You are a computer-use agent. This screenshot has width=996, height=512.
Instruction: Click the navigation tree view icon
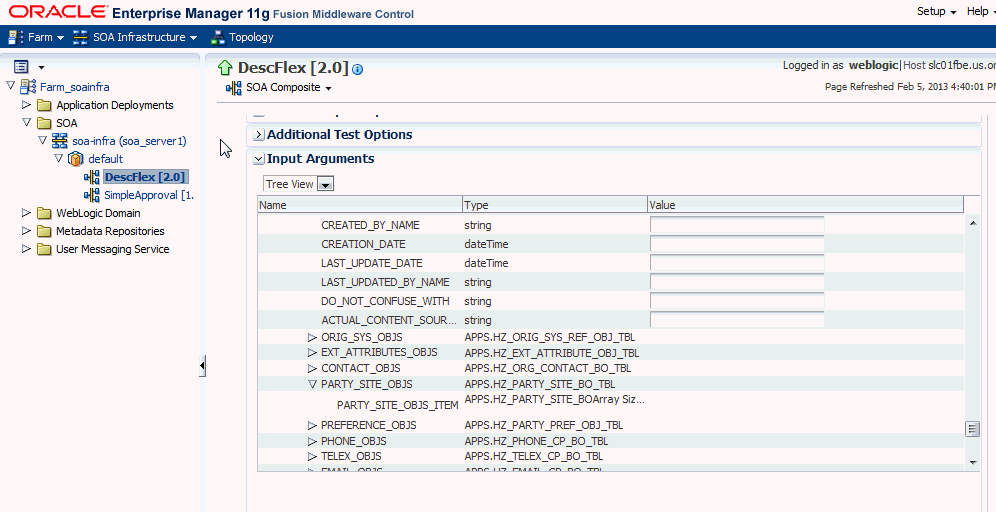[21, 67]
